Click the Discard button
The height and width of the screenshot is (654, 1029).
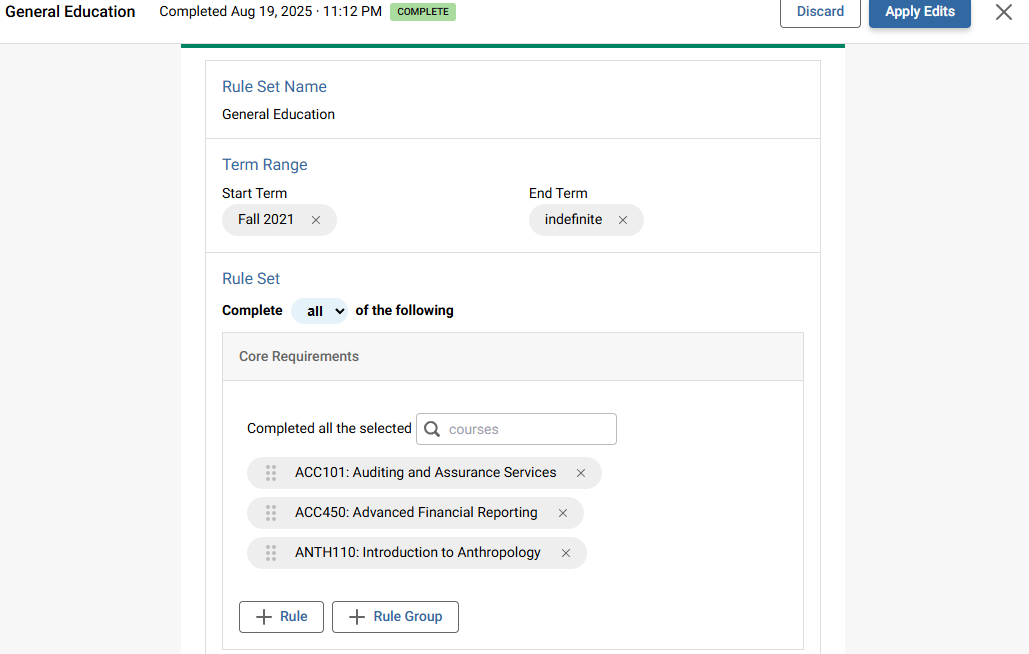(820, 12)
